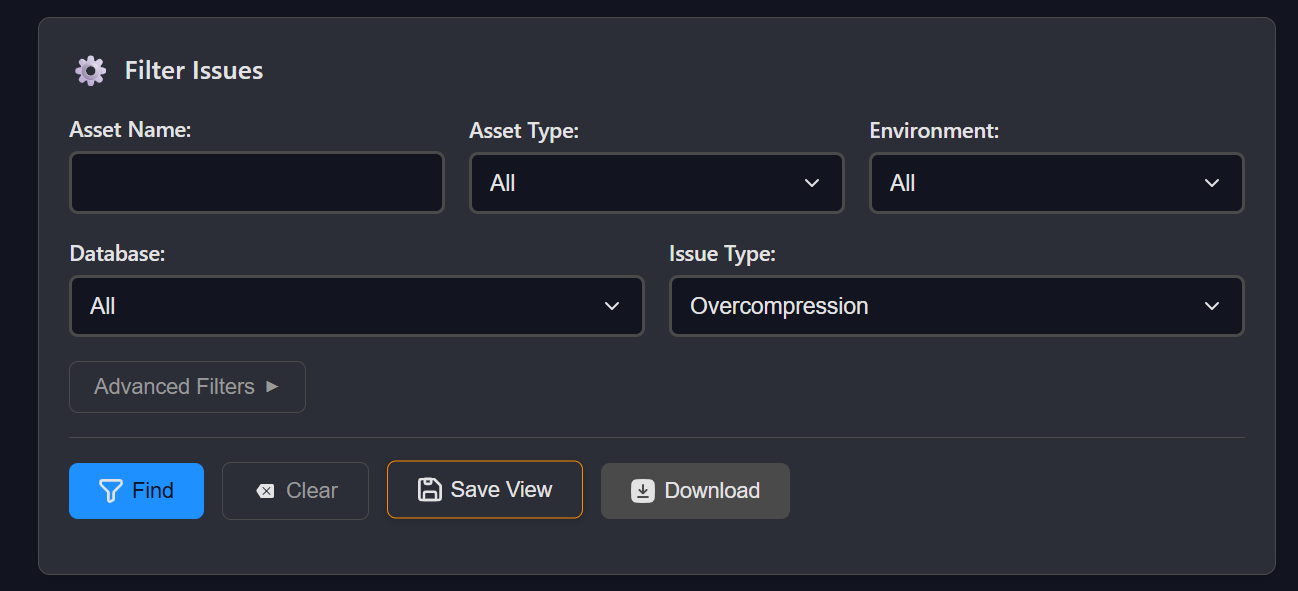The width and height of the screenshot is (1298, 591).
Task: Click the Filter Issues heading
Action: [194, 71]
